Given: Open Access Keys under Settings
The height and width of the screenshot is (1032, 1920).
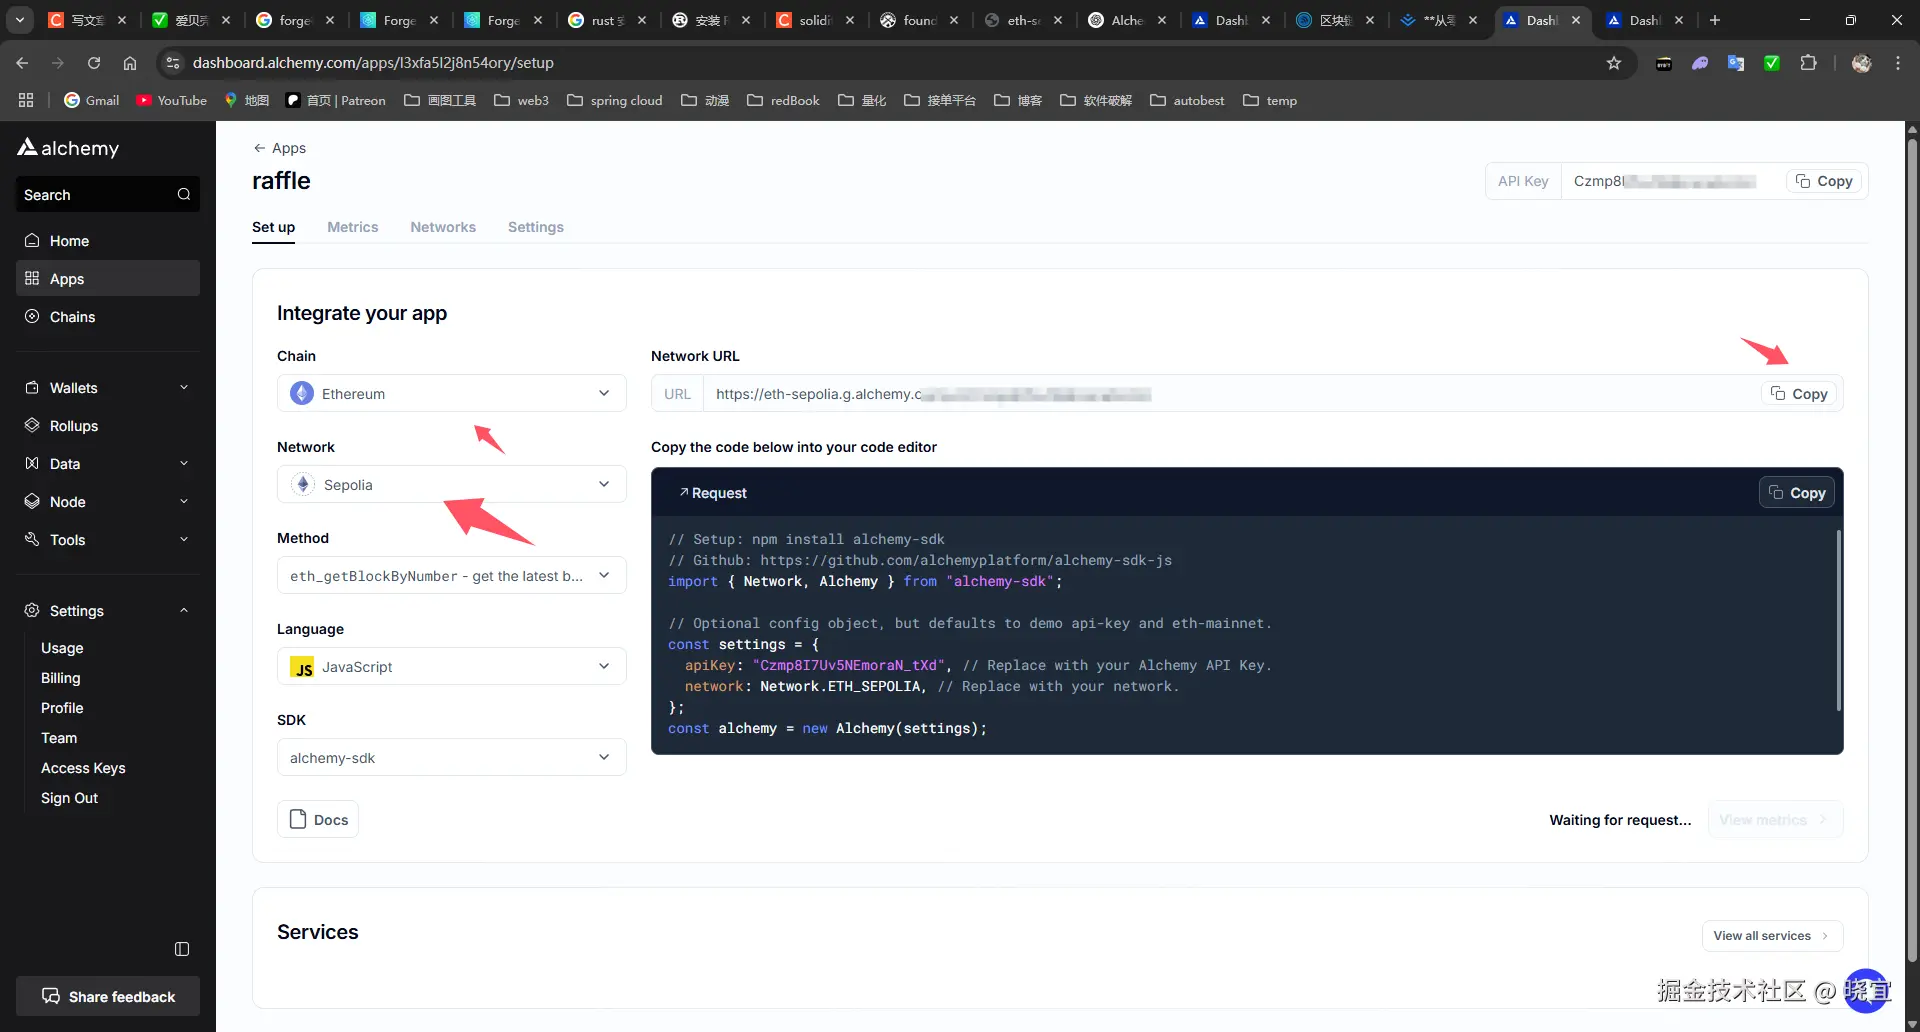Looking at the screenshot, I should pyautogui.click(x=83, y=768).
